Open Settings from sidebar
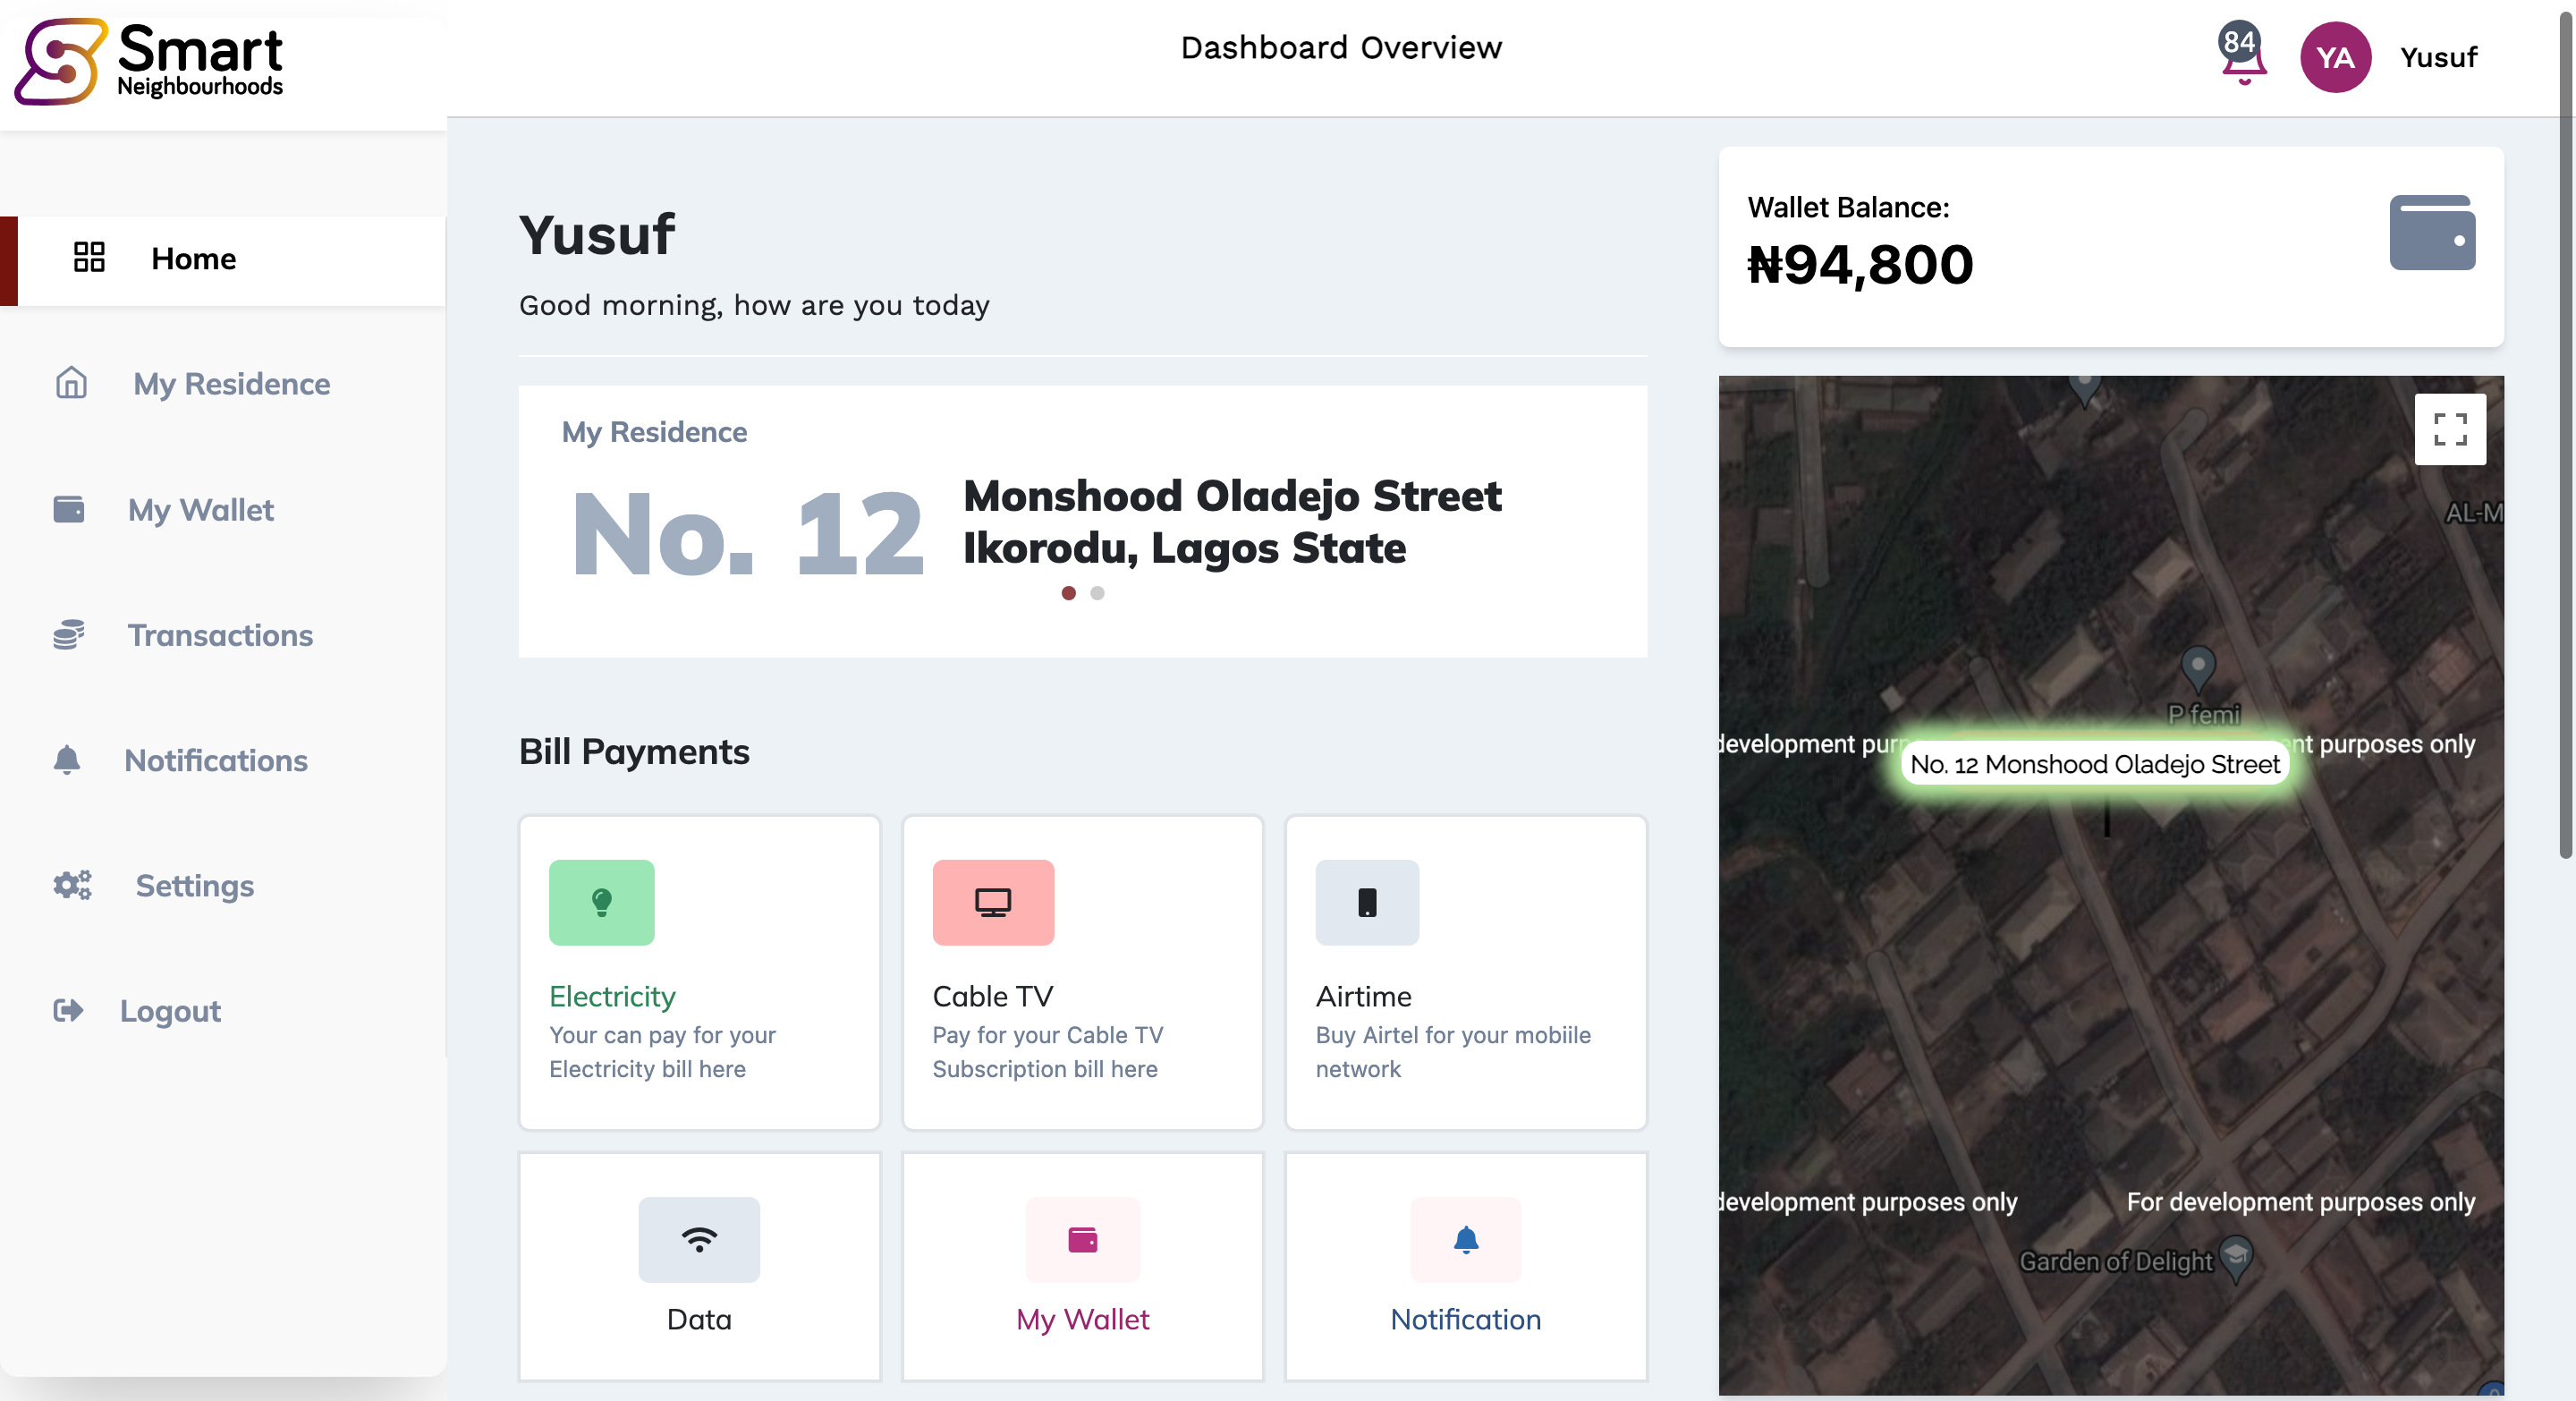Screen dimensions: 2576x1401 point(194,886)
